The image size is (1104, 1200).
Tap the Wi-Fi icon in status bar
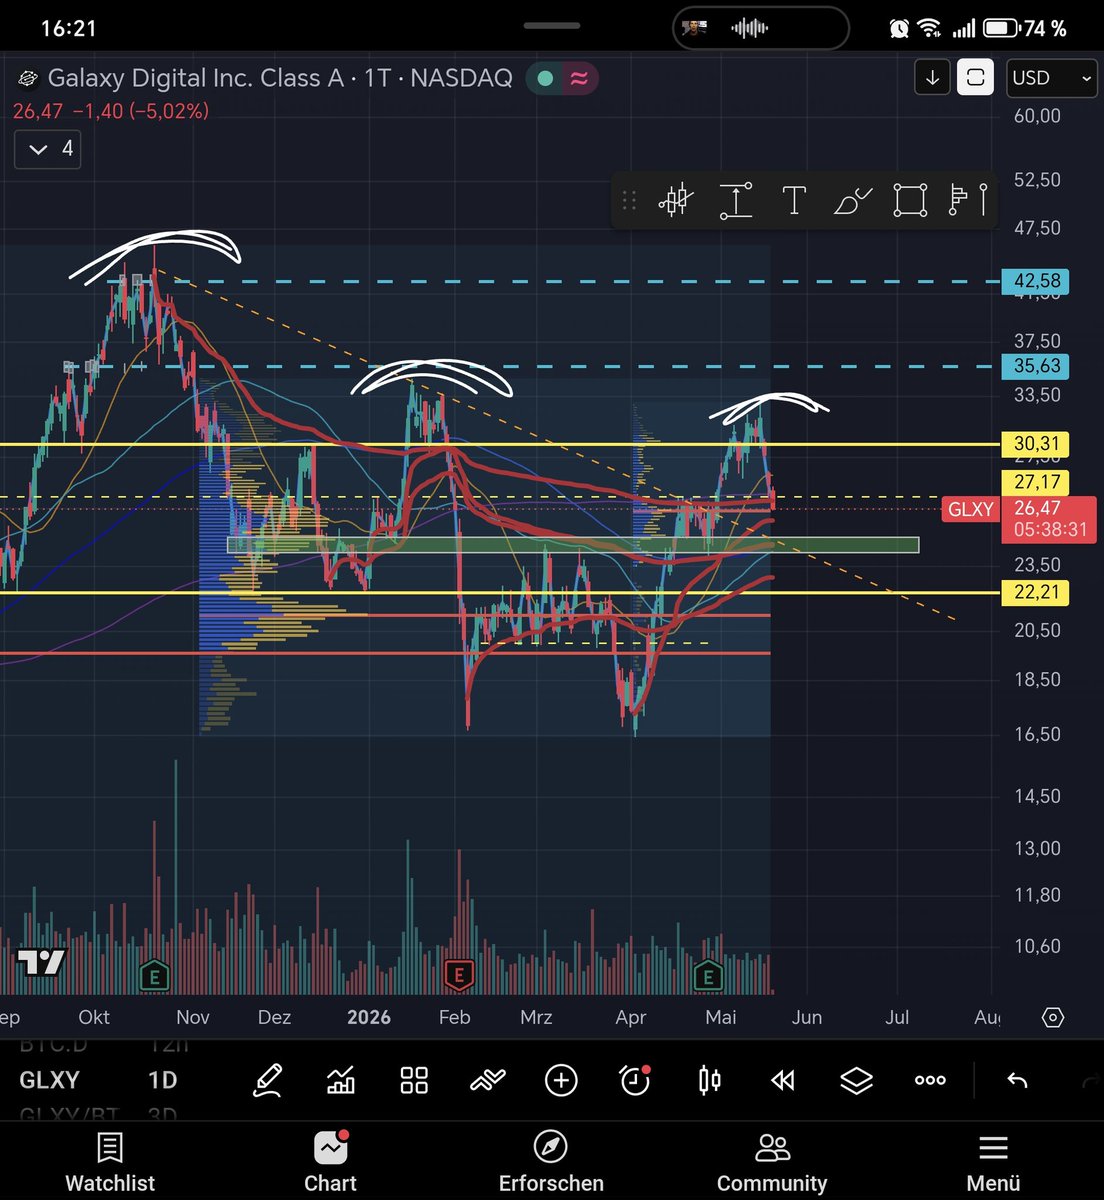coord(930,29)
